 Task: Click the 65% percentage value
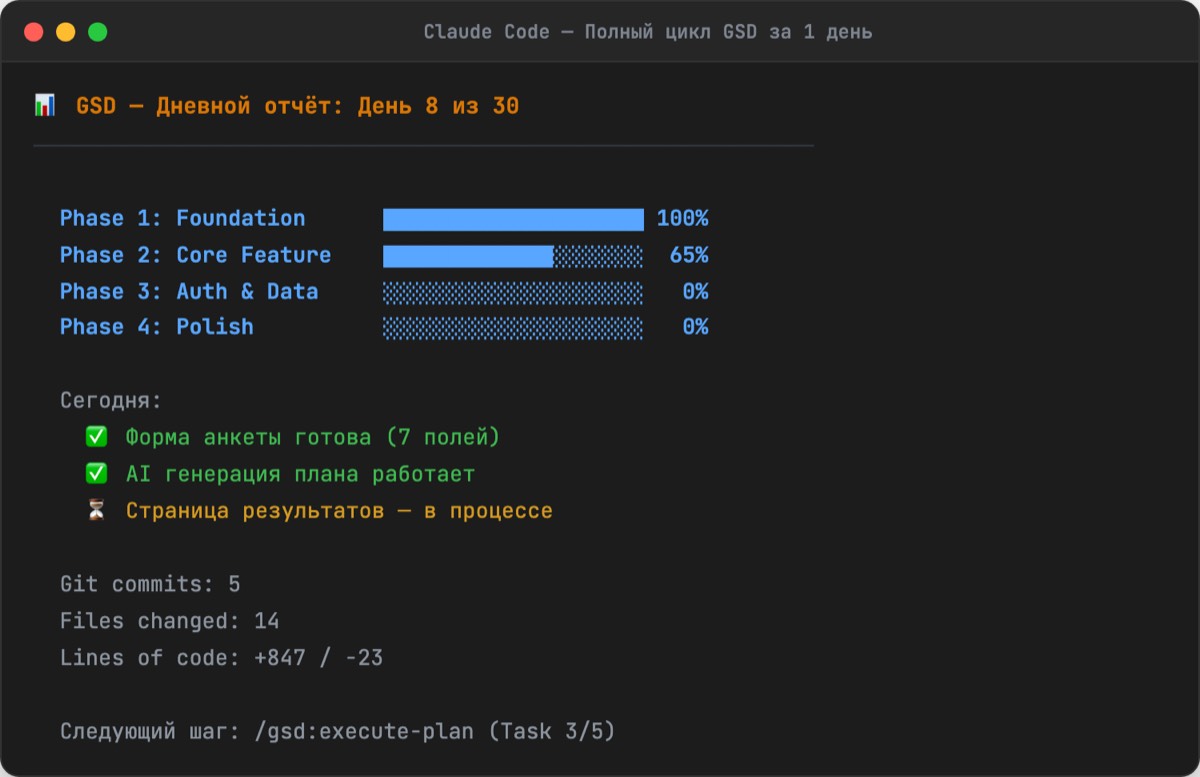pos(688,256)
